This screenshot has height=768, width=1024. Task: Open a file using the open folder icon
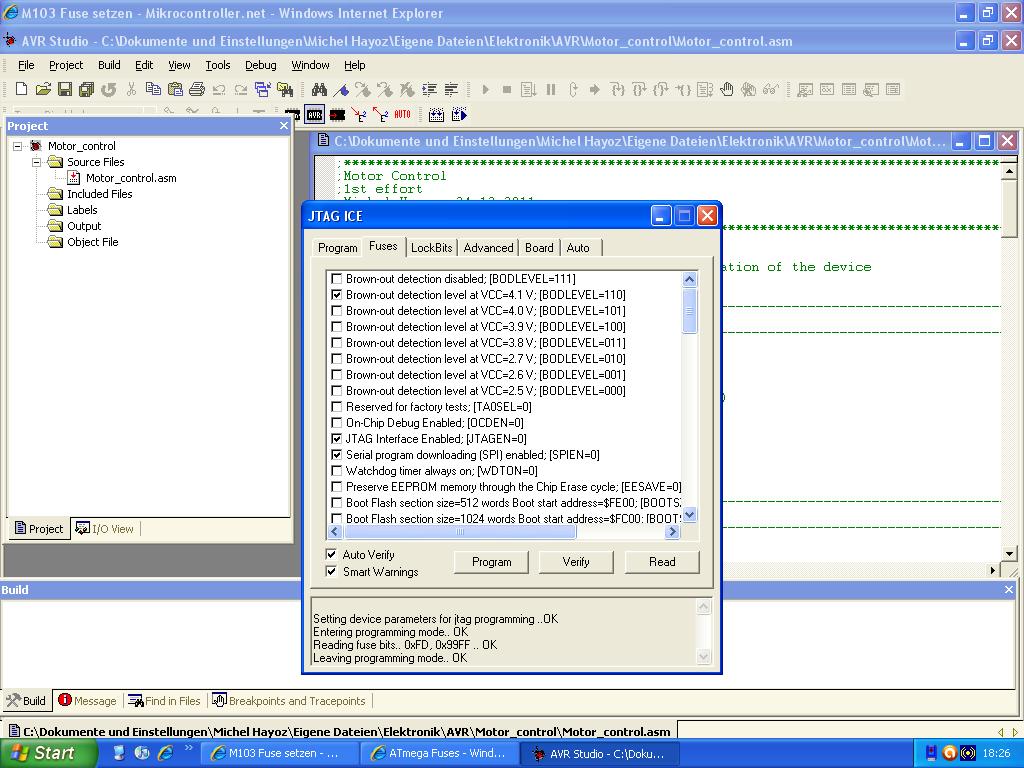(43, 89)
